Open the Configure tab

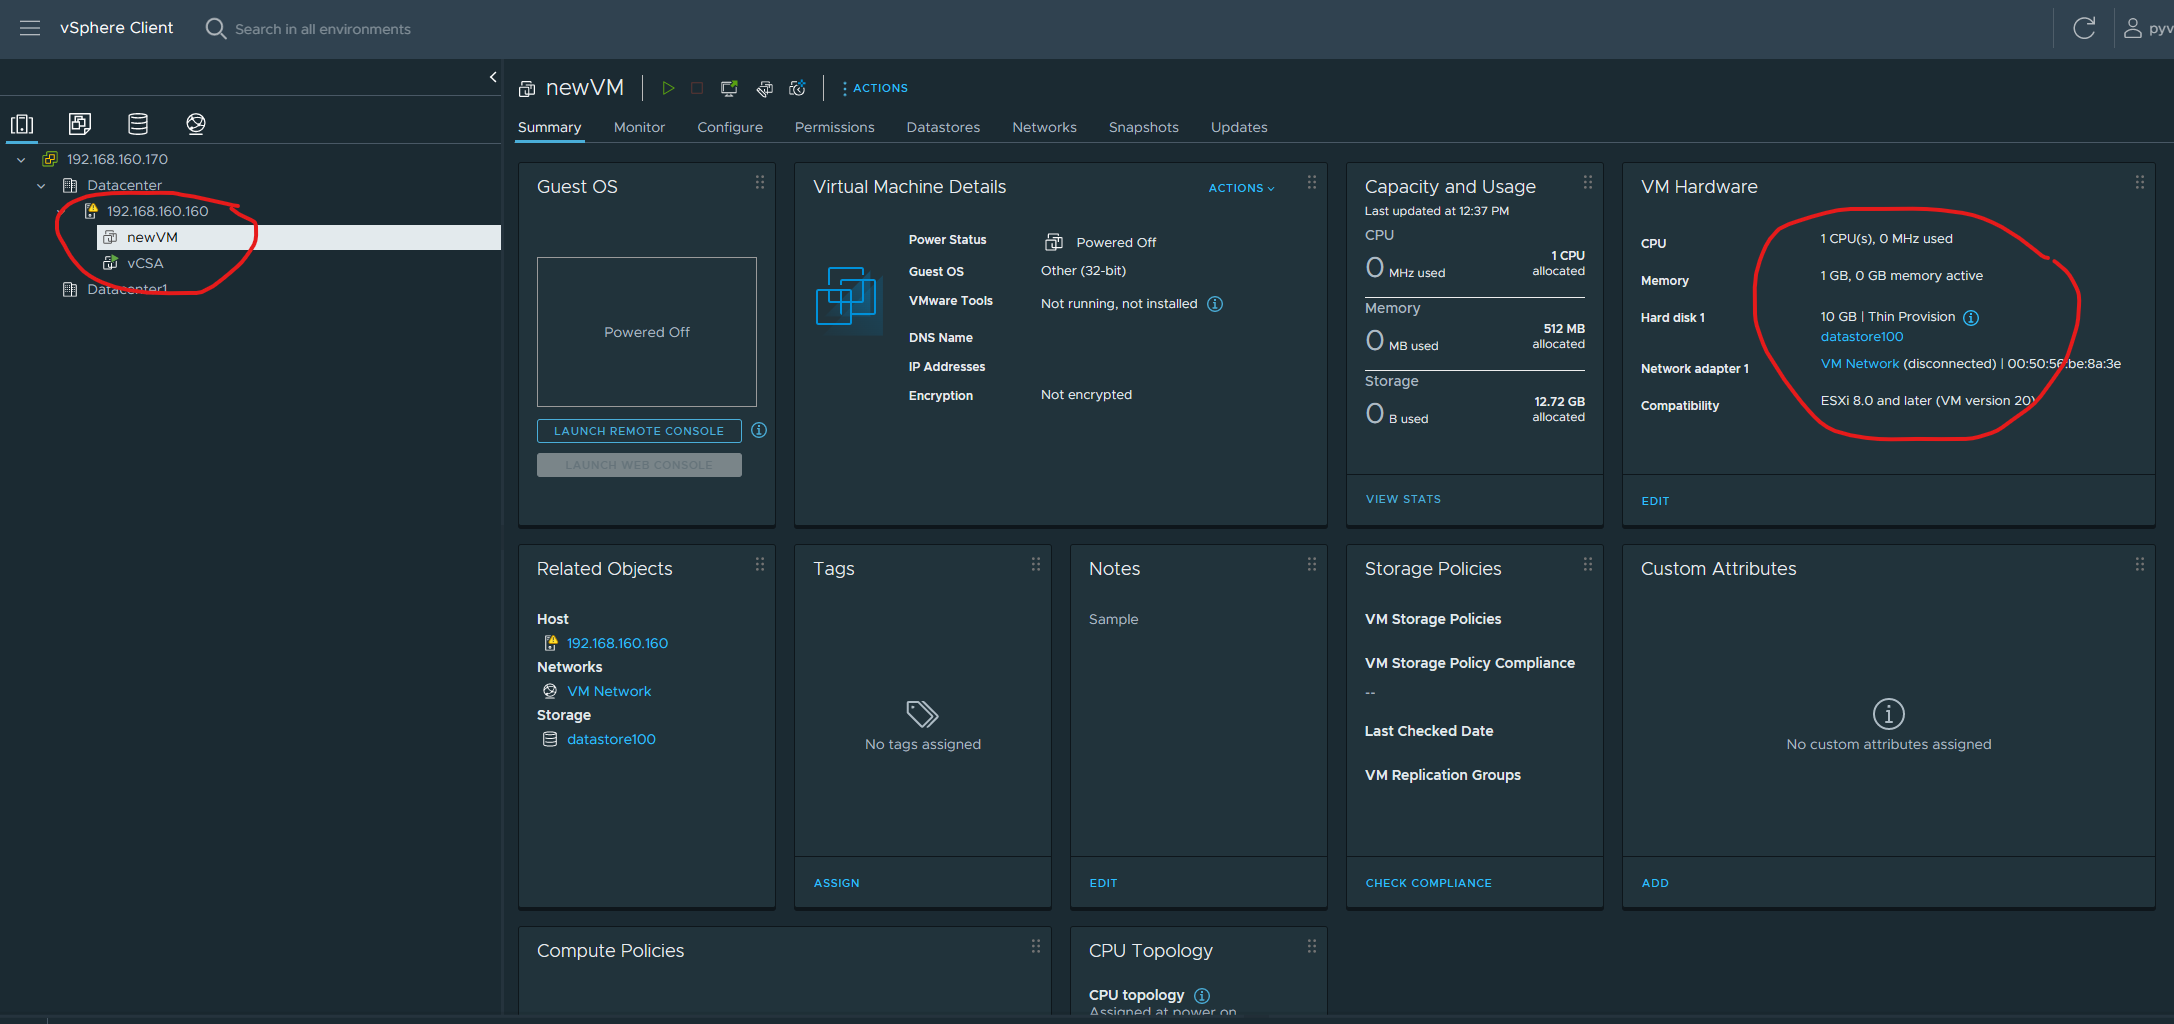[730, 127]
